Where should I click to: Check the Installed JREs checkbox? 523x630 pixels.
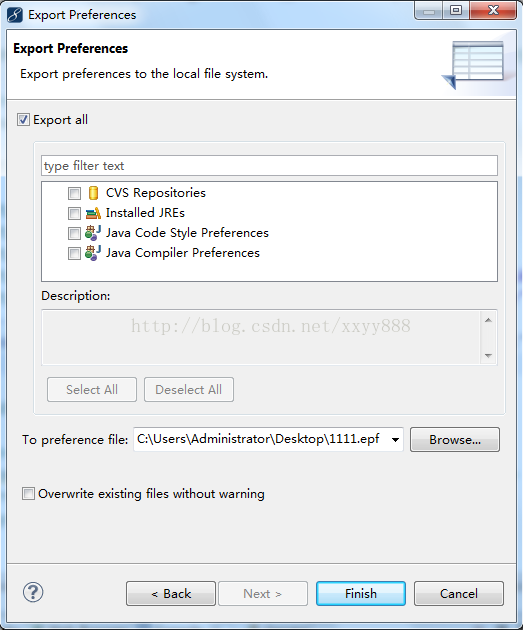(74, 213)
